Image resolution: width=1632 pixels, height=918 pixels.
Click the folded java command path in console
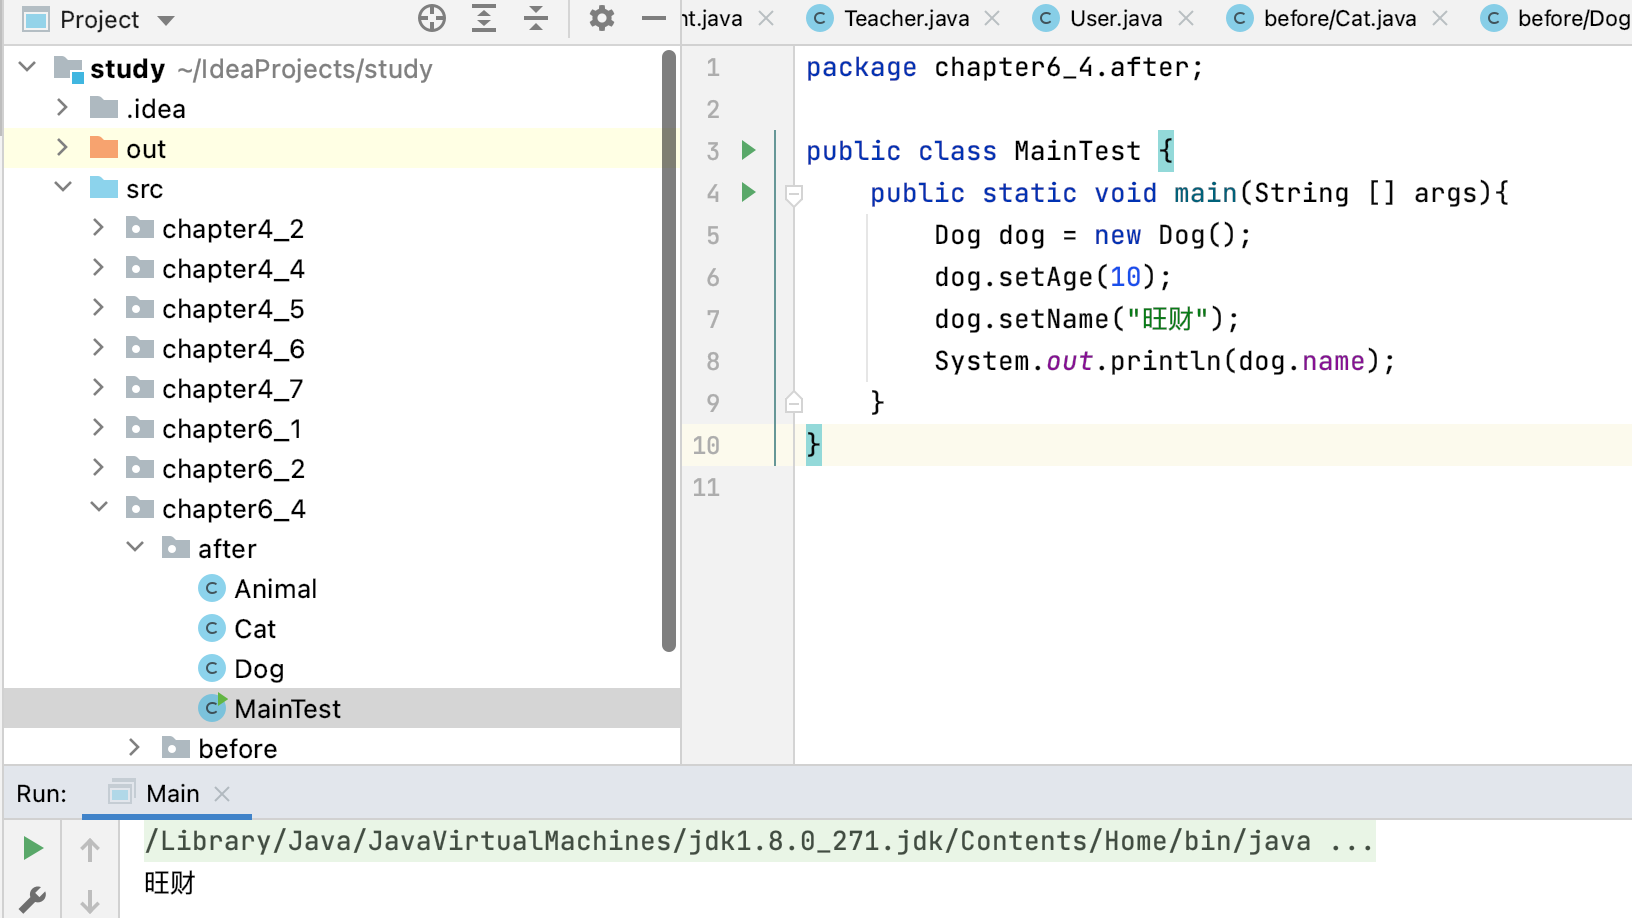pos(760,841)
